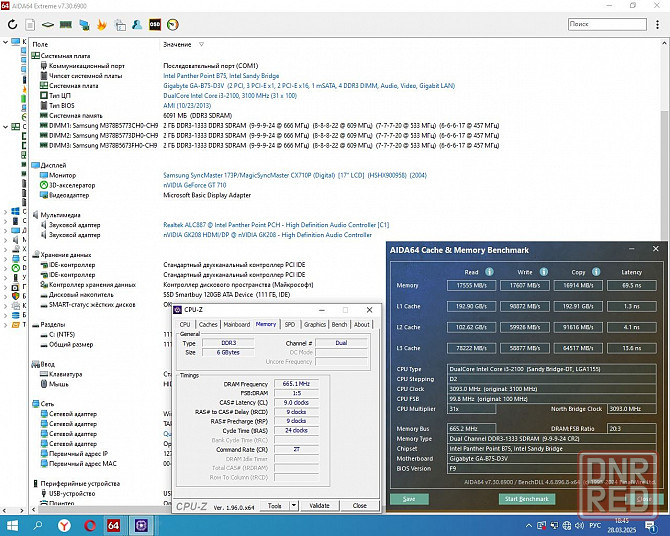Click the Validate button in CPU-Z

coord(319,506)
